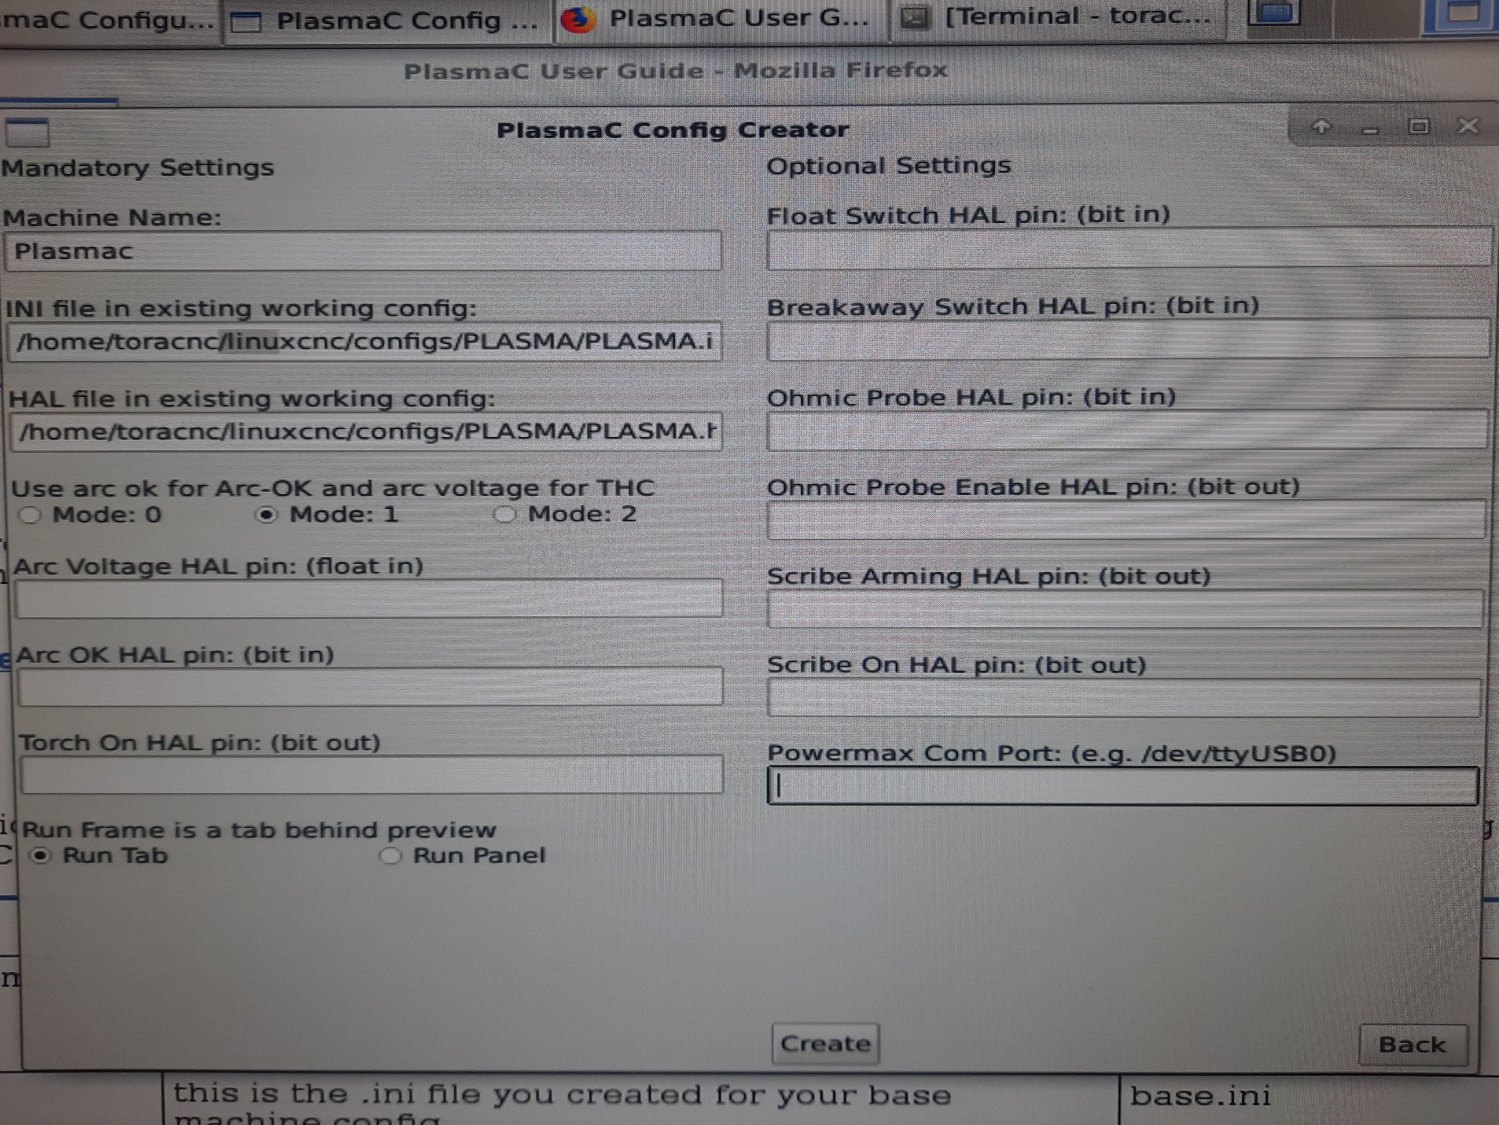Open window menu icon of Config Creator

coord(27,131)
